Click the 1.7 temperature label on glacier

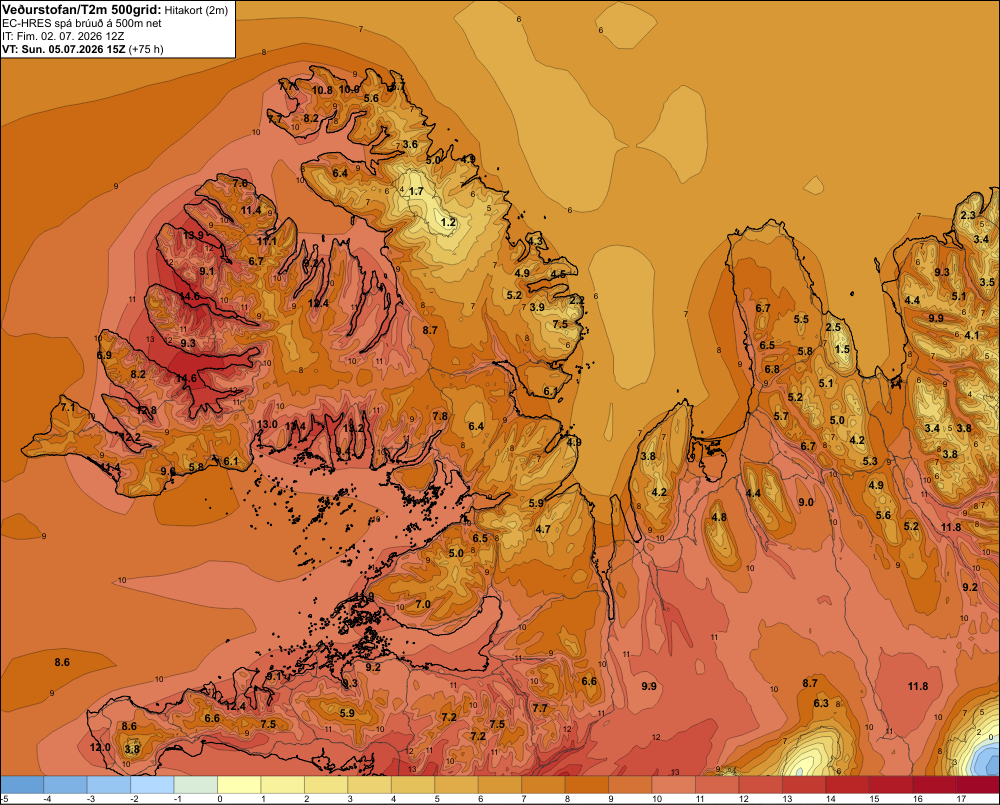(416, 191)
